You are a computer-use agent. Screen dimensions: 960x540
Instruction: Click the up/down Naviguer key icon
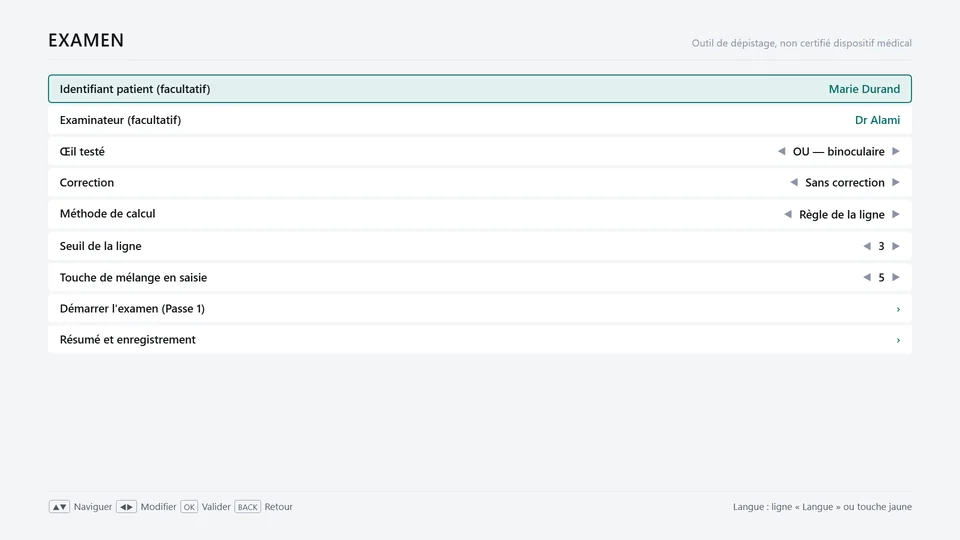click(x=59, y=507)
